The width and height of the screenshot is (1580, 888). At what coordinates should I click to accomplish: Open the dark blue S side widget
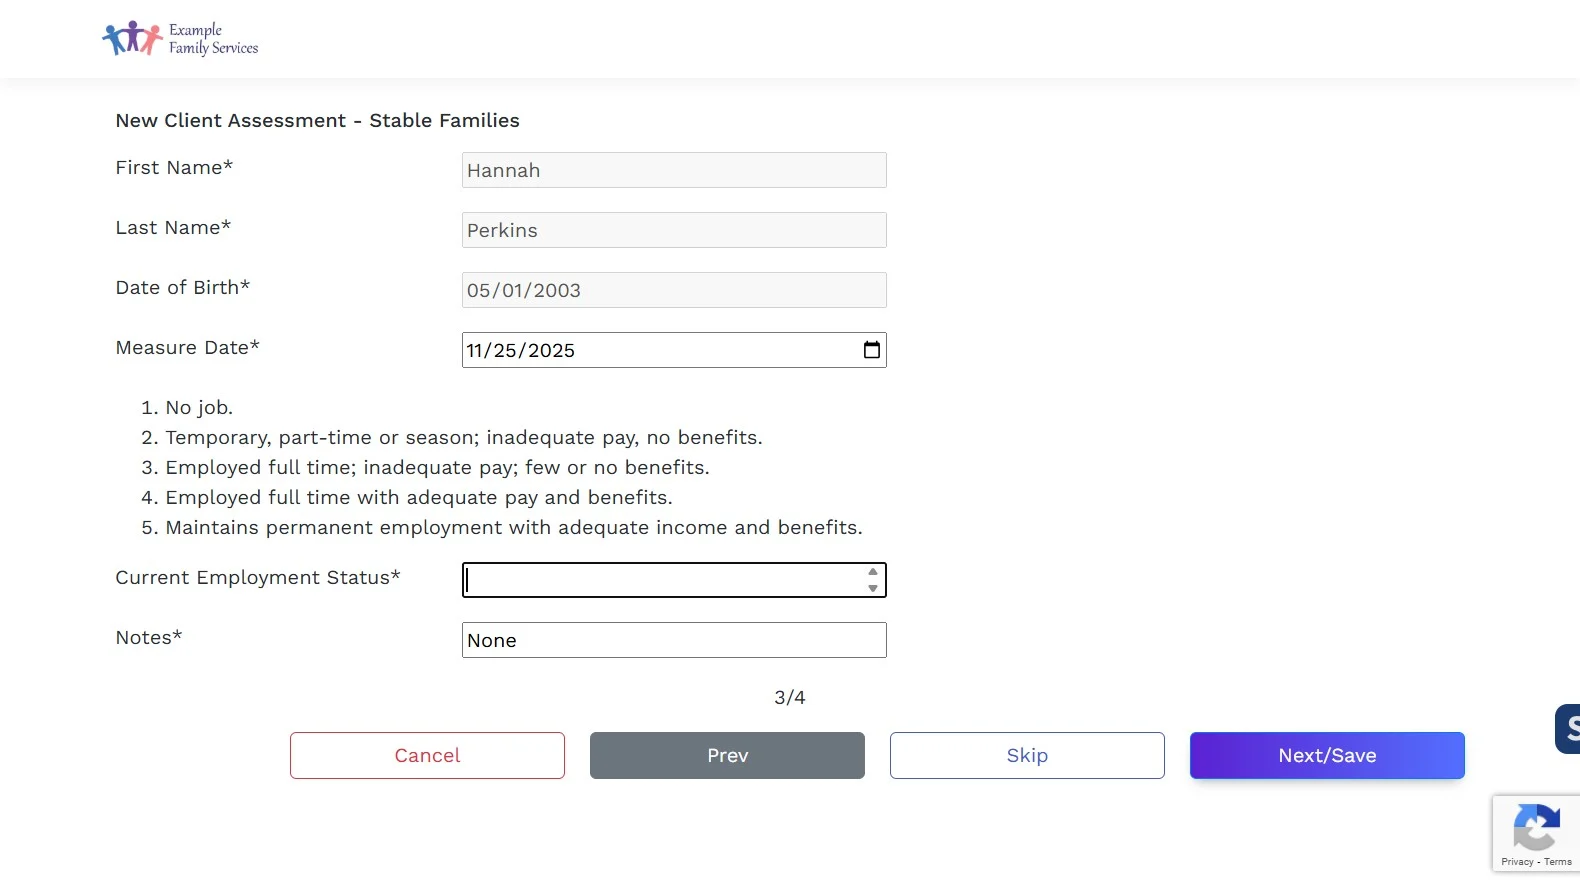(x=1569, y=728)
